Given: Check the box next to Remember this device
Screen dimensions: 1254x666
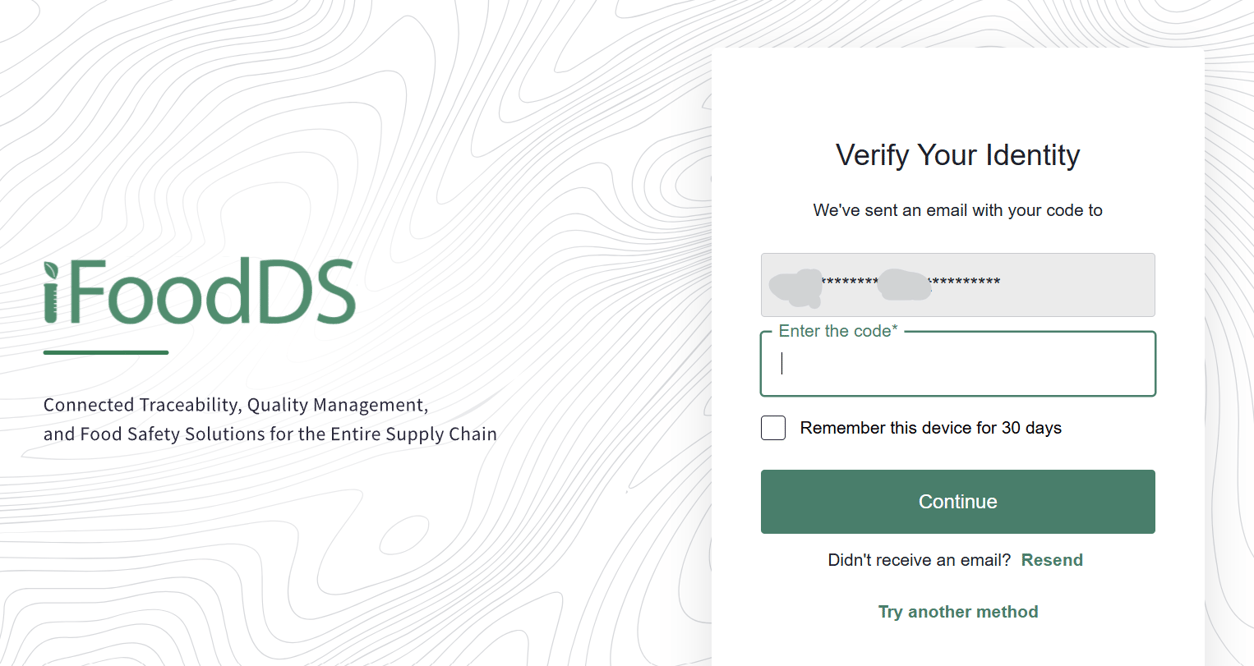Looking at the screenshot, I should (773, 427).
